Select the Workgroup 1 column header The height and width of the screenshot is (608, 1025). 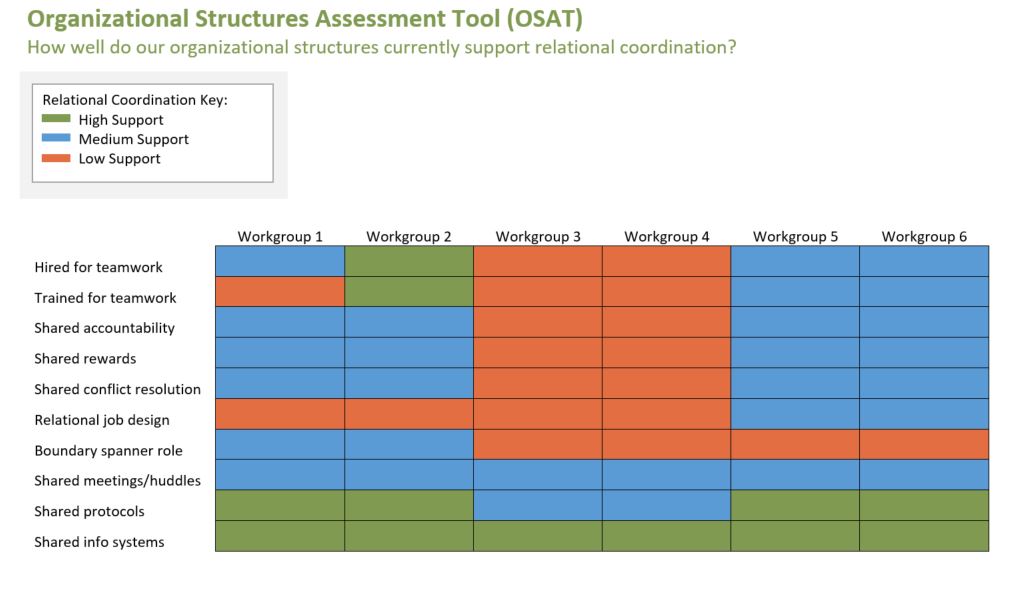coord(280,237)
